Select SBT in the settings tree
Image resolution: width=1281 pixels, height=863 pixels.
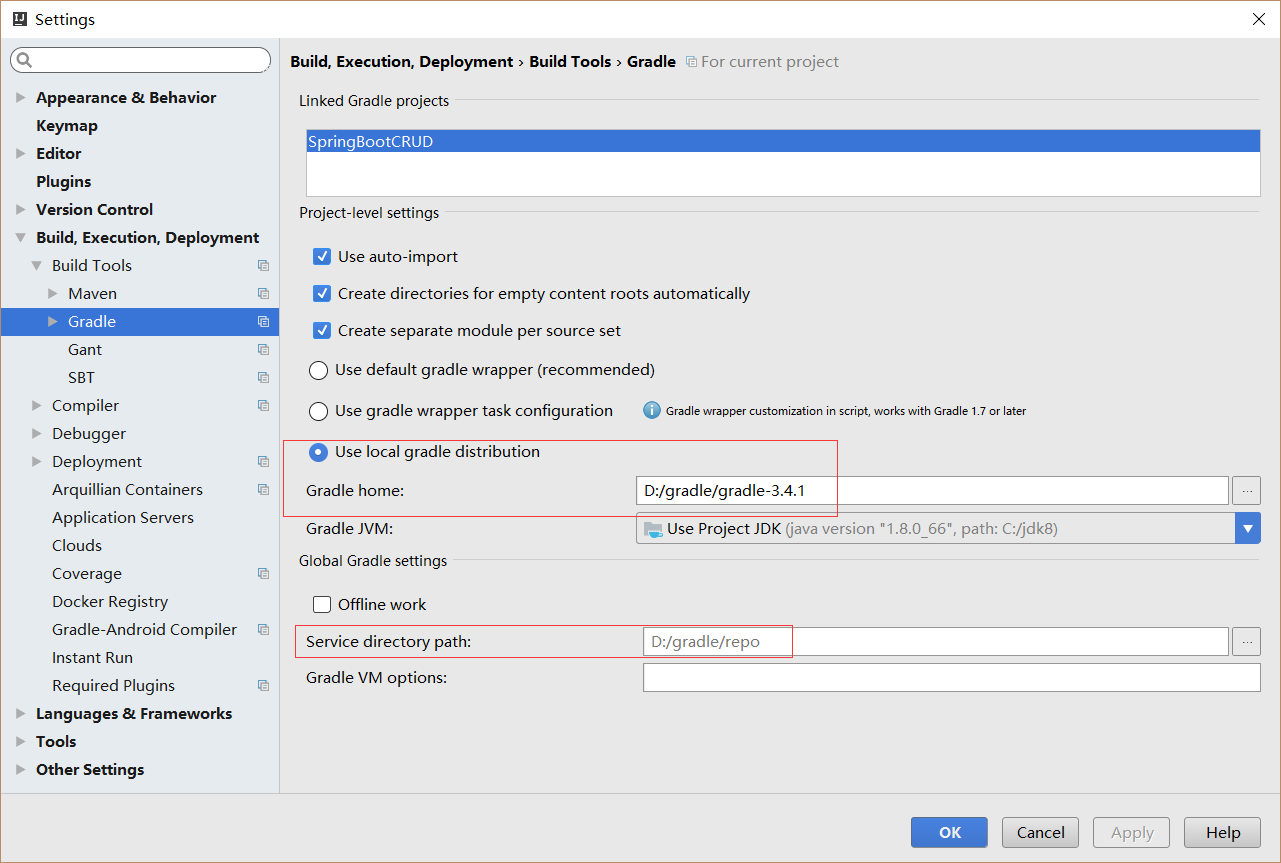pos(81,378)
